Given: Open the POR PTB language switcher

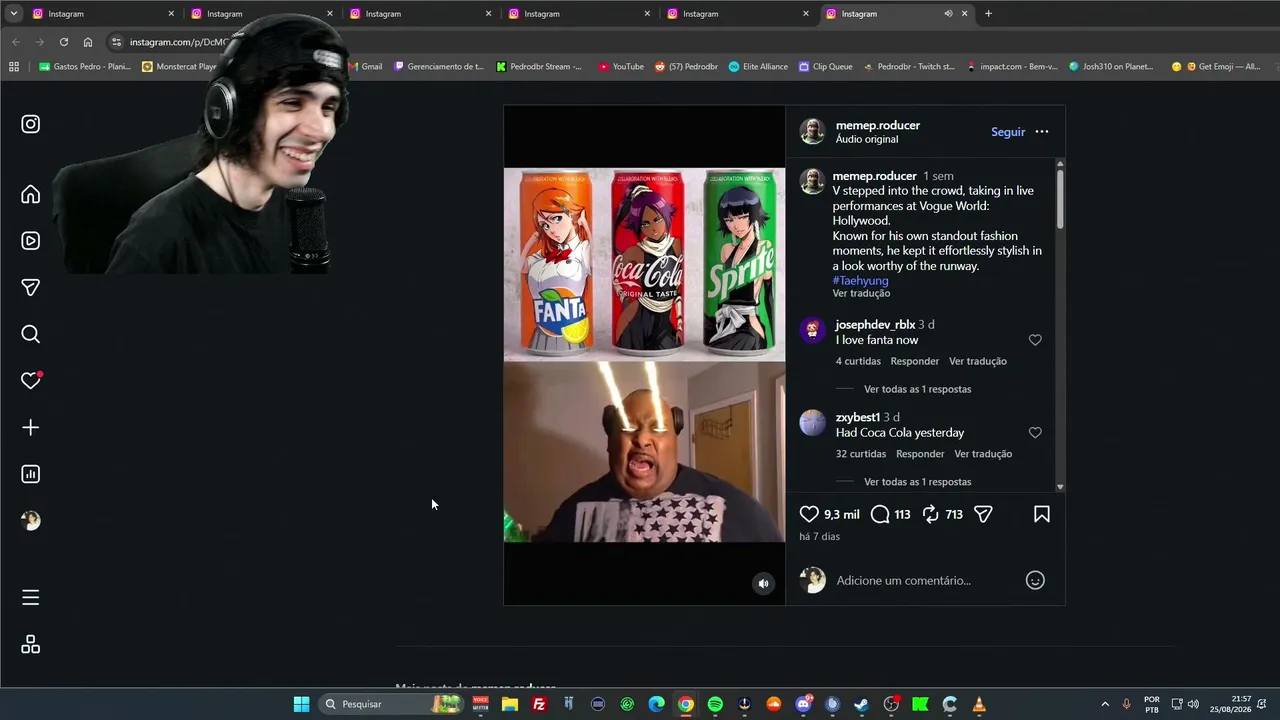Looking at the screenshot, I should (x=1152, y=704).
